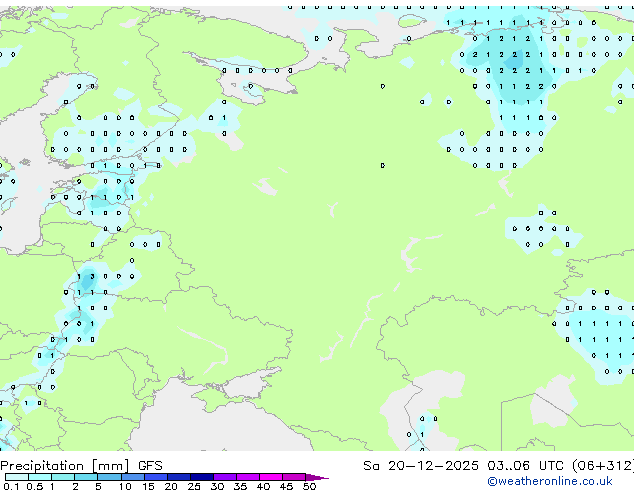Click the '0.5' legend scale label

click(35, 486)
